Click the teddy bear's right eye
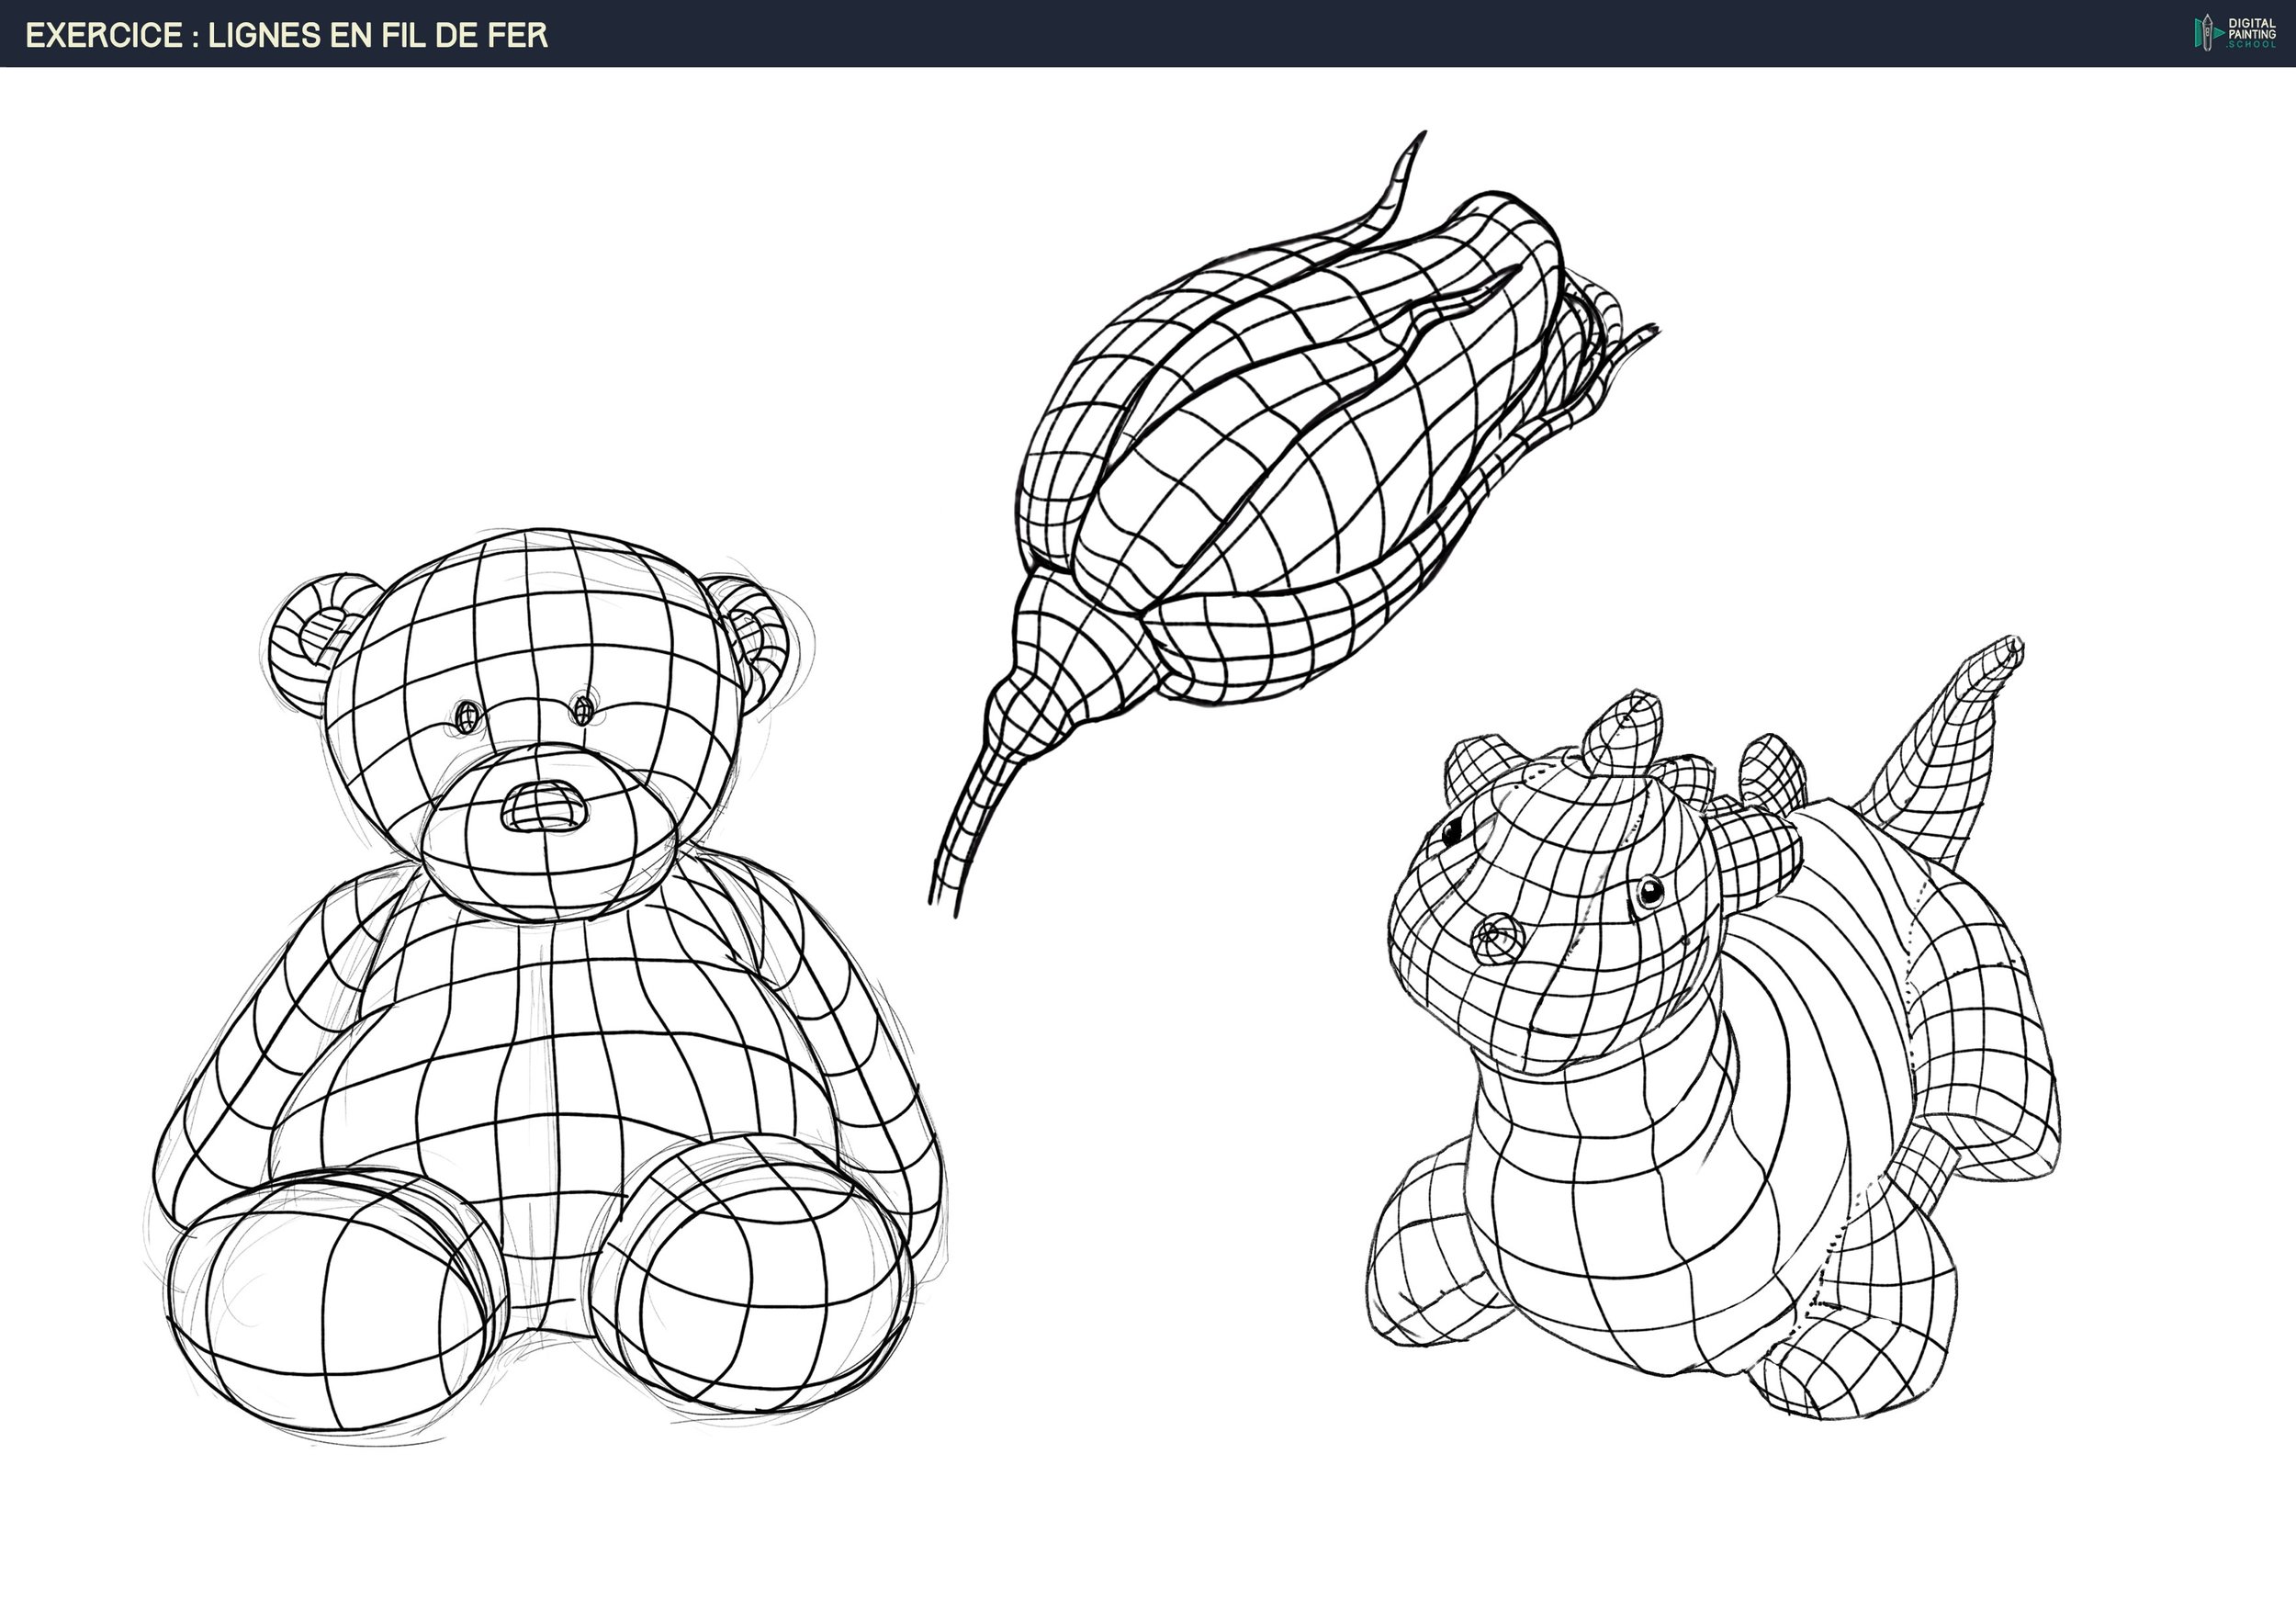 583,711
